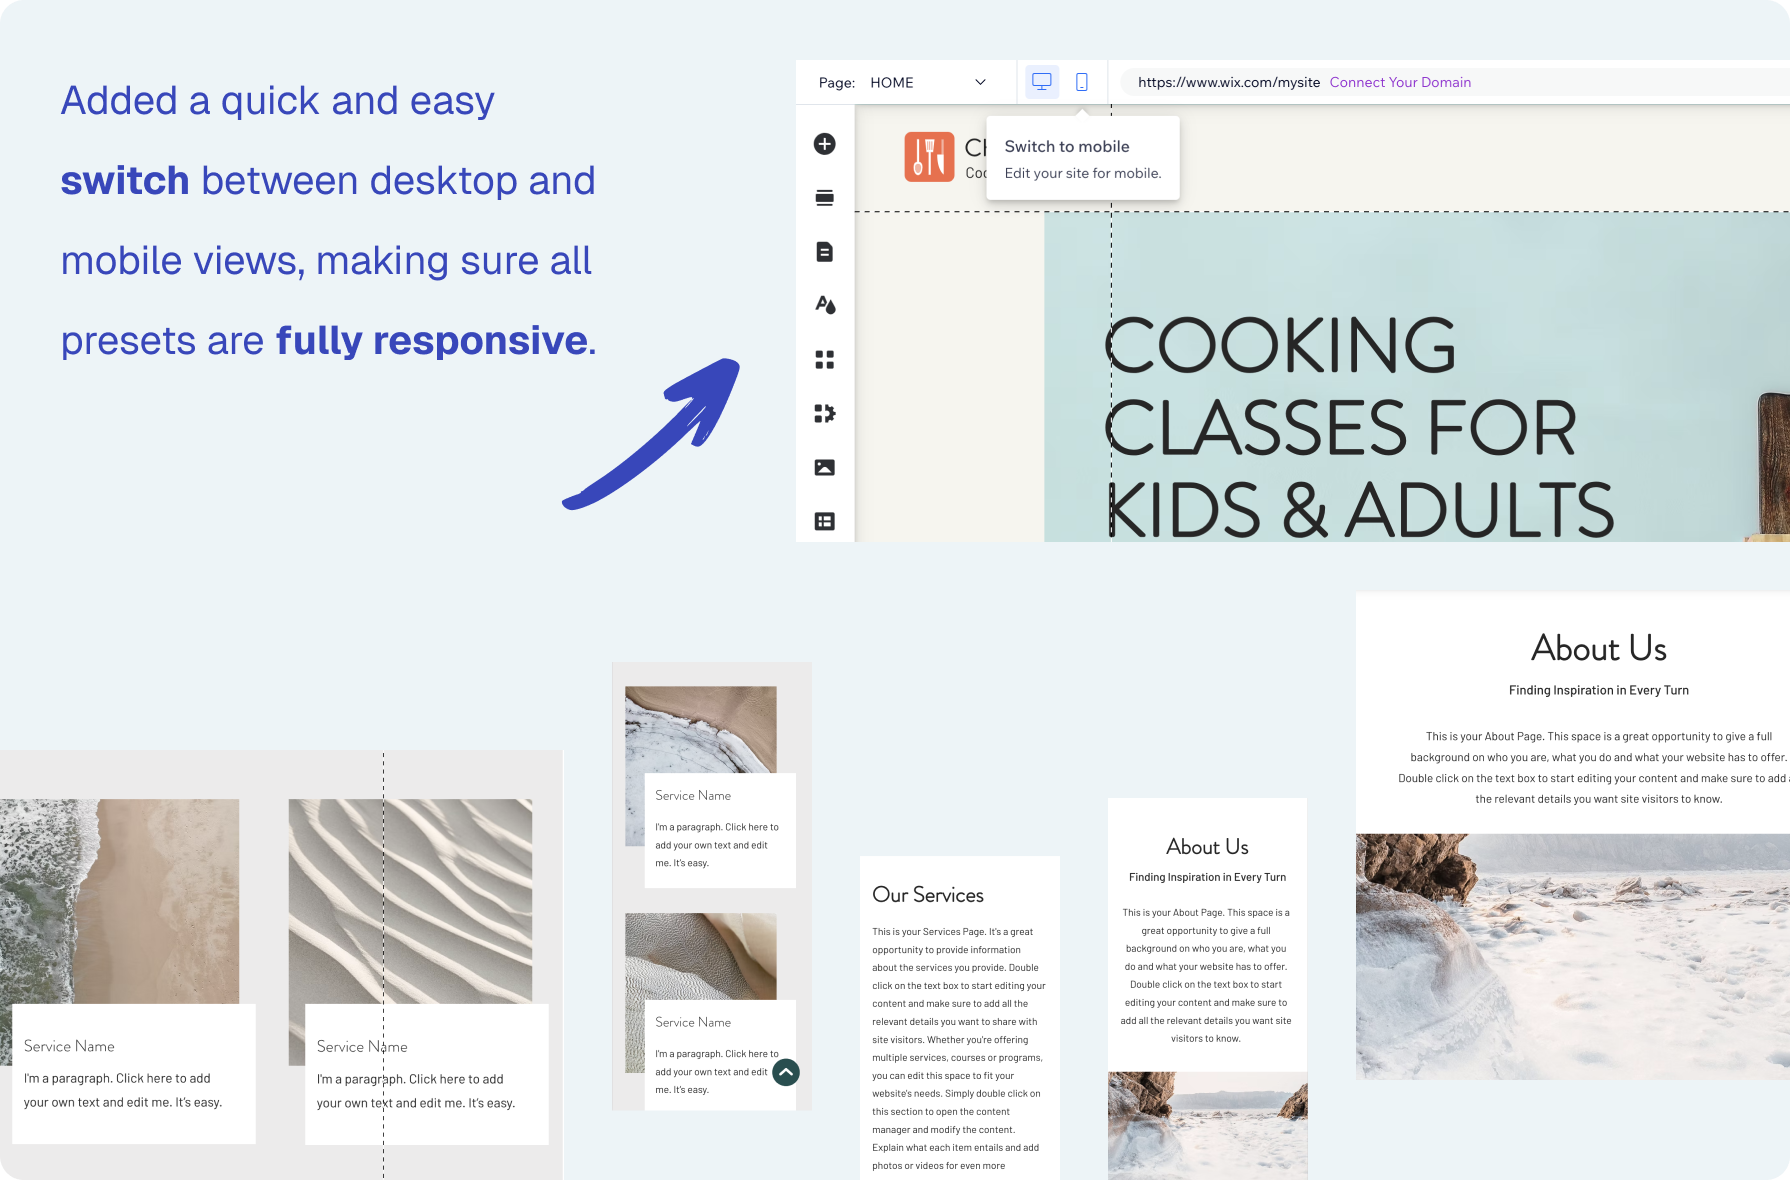Open the Site Design icon

[824, 305]
